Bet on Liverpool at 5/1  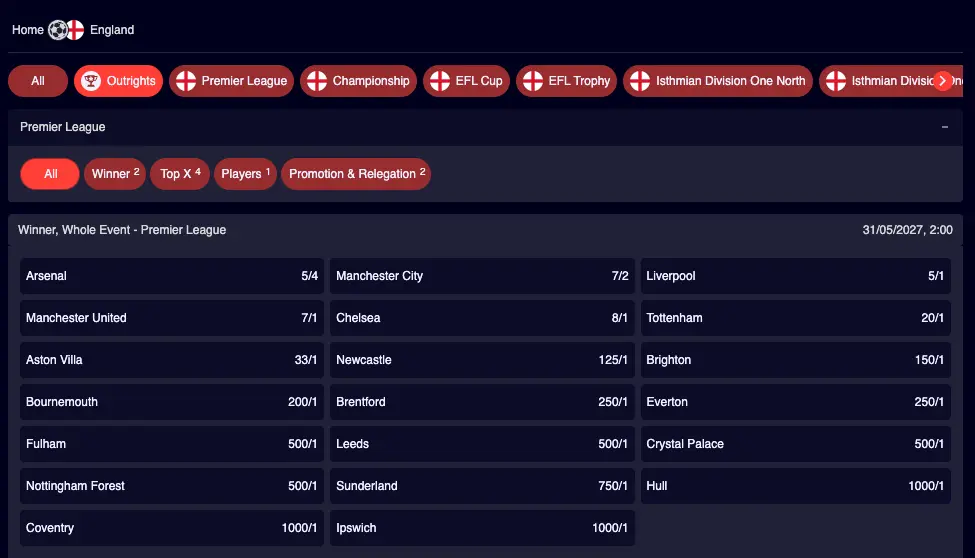(795, 276)
